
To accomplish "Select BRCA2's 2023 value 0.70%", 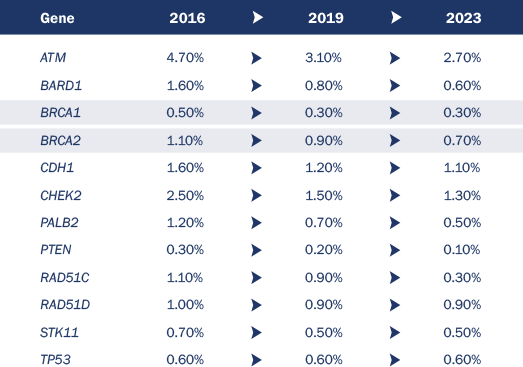I will coord(462,141).
